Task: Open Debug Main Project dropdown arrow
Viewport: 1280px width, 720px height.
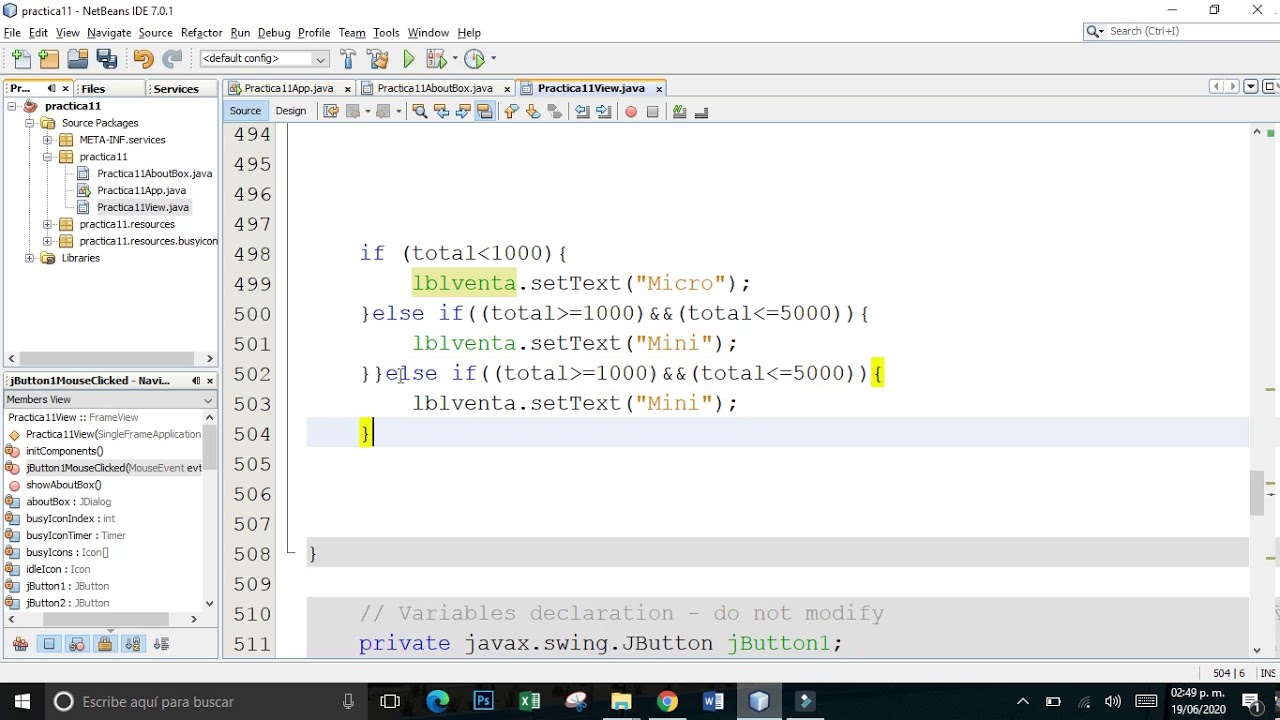Action: point(455,59)
